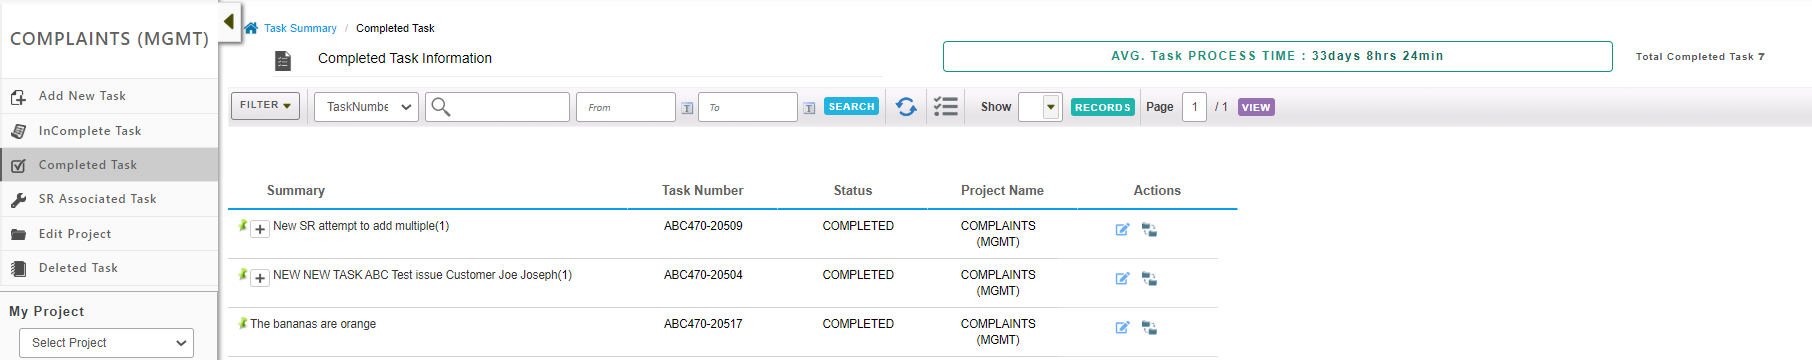Open the FILTER dropdown

(x=265, y=105)
